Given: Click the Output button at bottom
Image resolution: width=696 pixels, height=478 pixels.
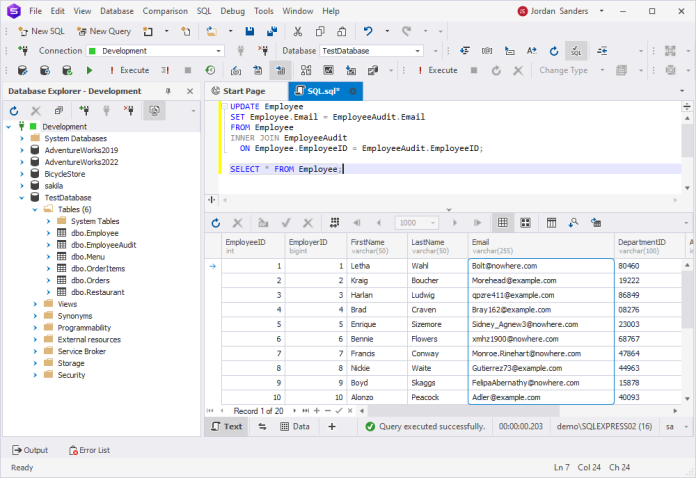Looking at the screenshot, I should coord(30,450).
